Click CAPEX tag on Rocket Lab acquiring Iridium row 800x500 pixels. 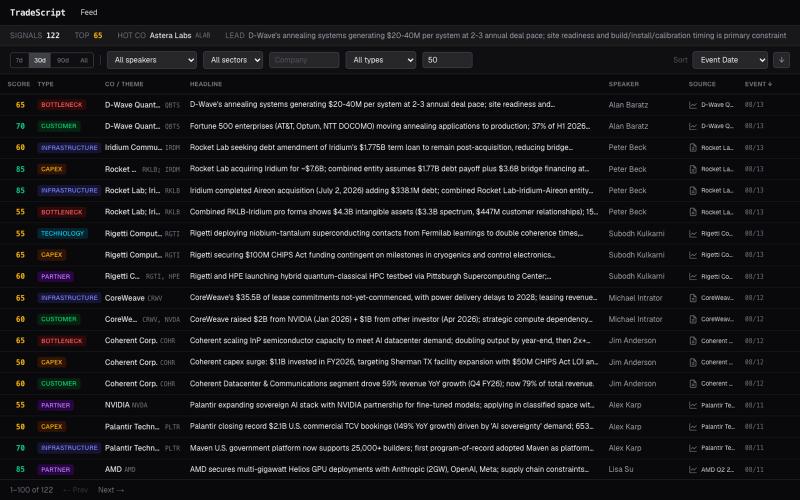pyautogui.click(x=52, y=169)
